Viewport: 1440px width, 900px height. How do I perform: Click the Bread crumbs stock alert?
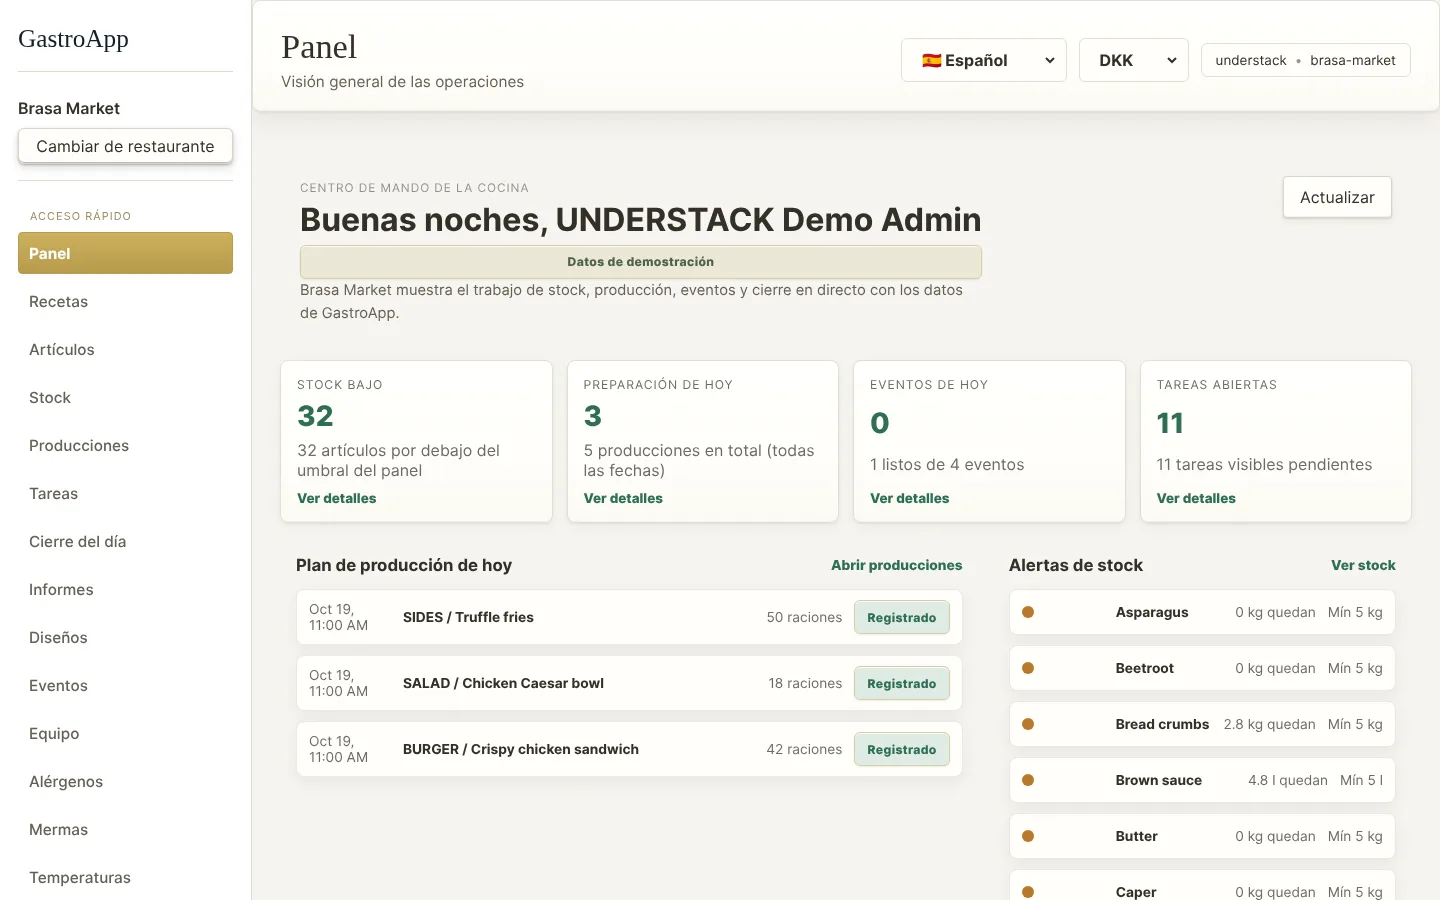click(1202, 724)
